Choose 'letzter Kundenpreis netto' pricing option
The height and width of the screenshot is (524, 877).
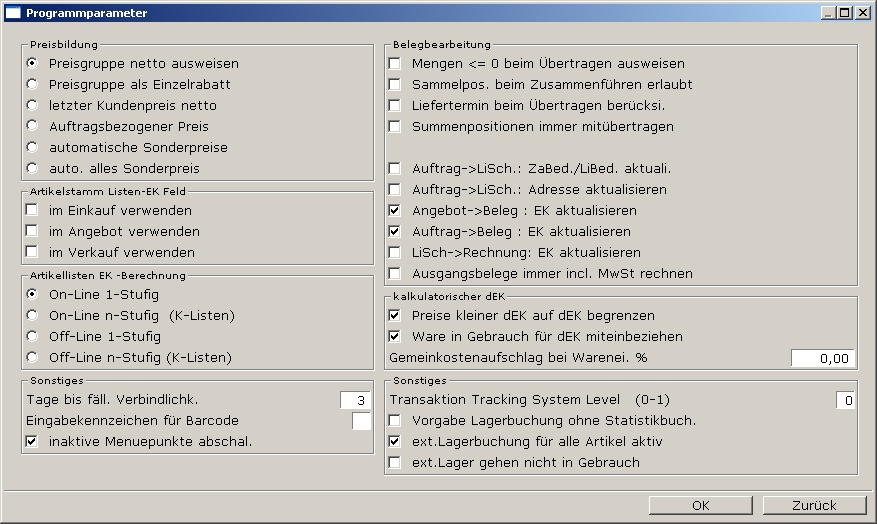pyautogui.click(x=32, y=105)
